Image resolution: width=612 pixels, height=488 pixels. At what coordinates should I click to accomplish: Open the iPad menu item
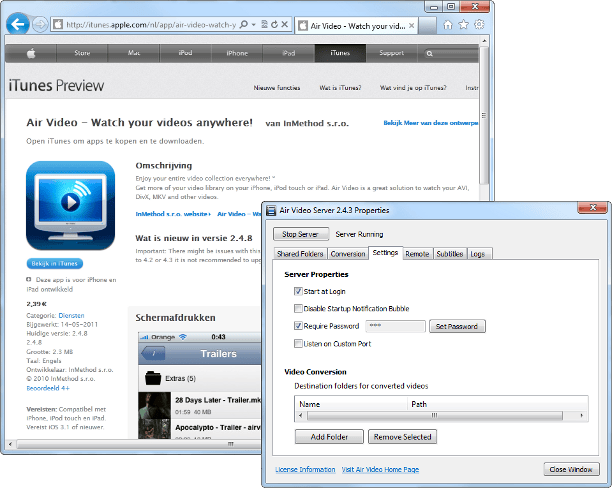pos(289,53)
